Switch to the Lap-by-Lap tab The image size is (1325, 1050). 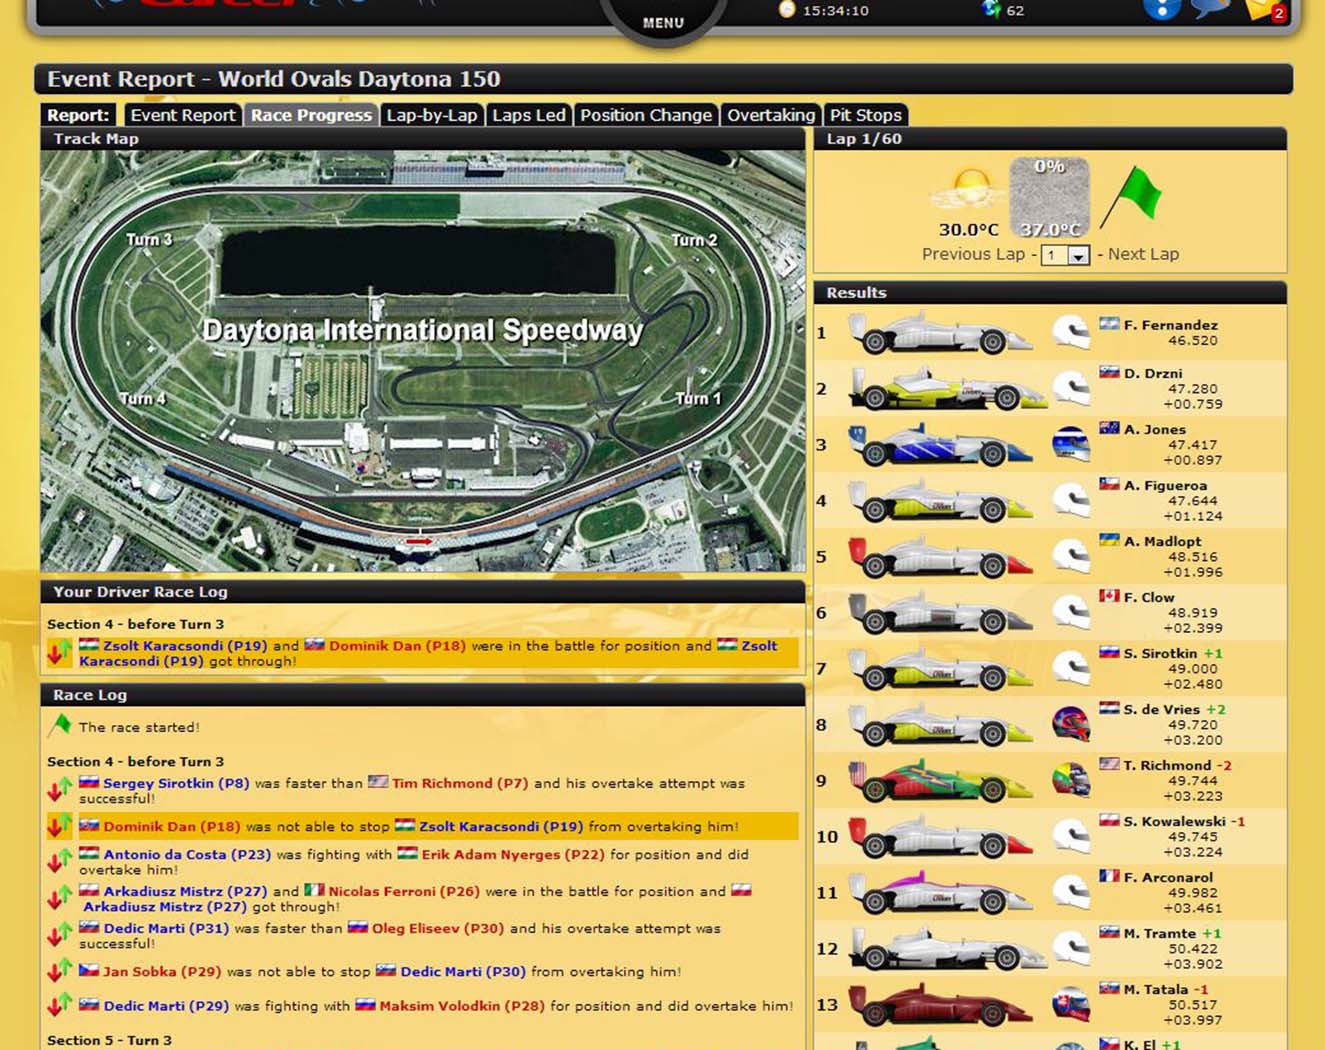(x=432, y=115)
